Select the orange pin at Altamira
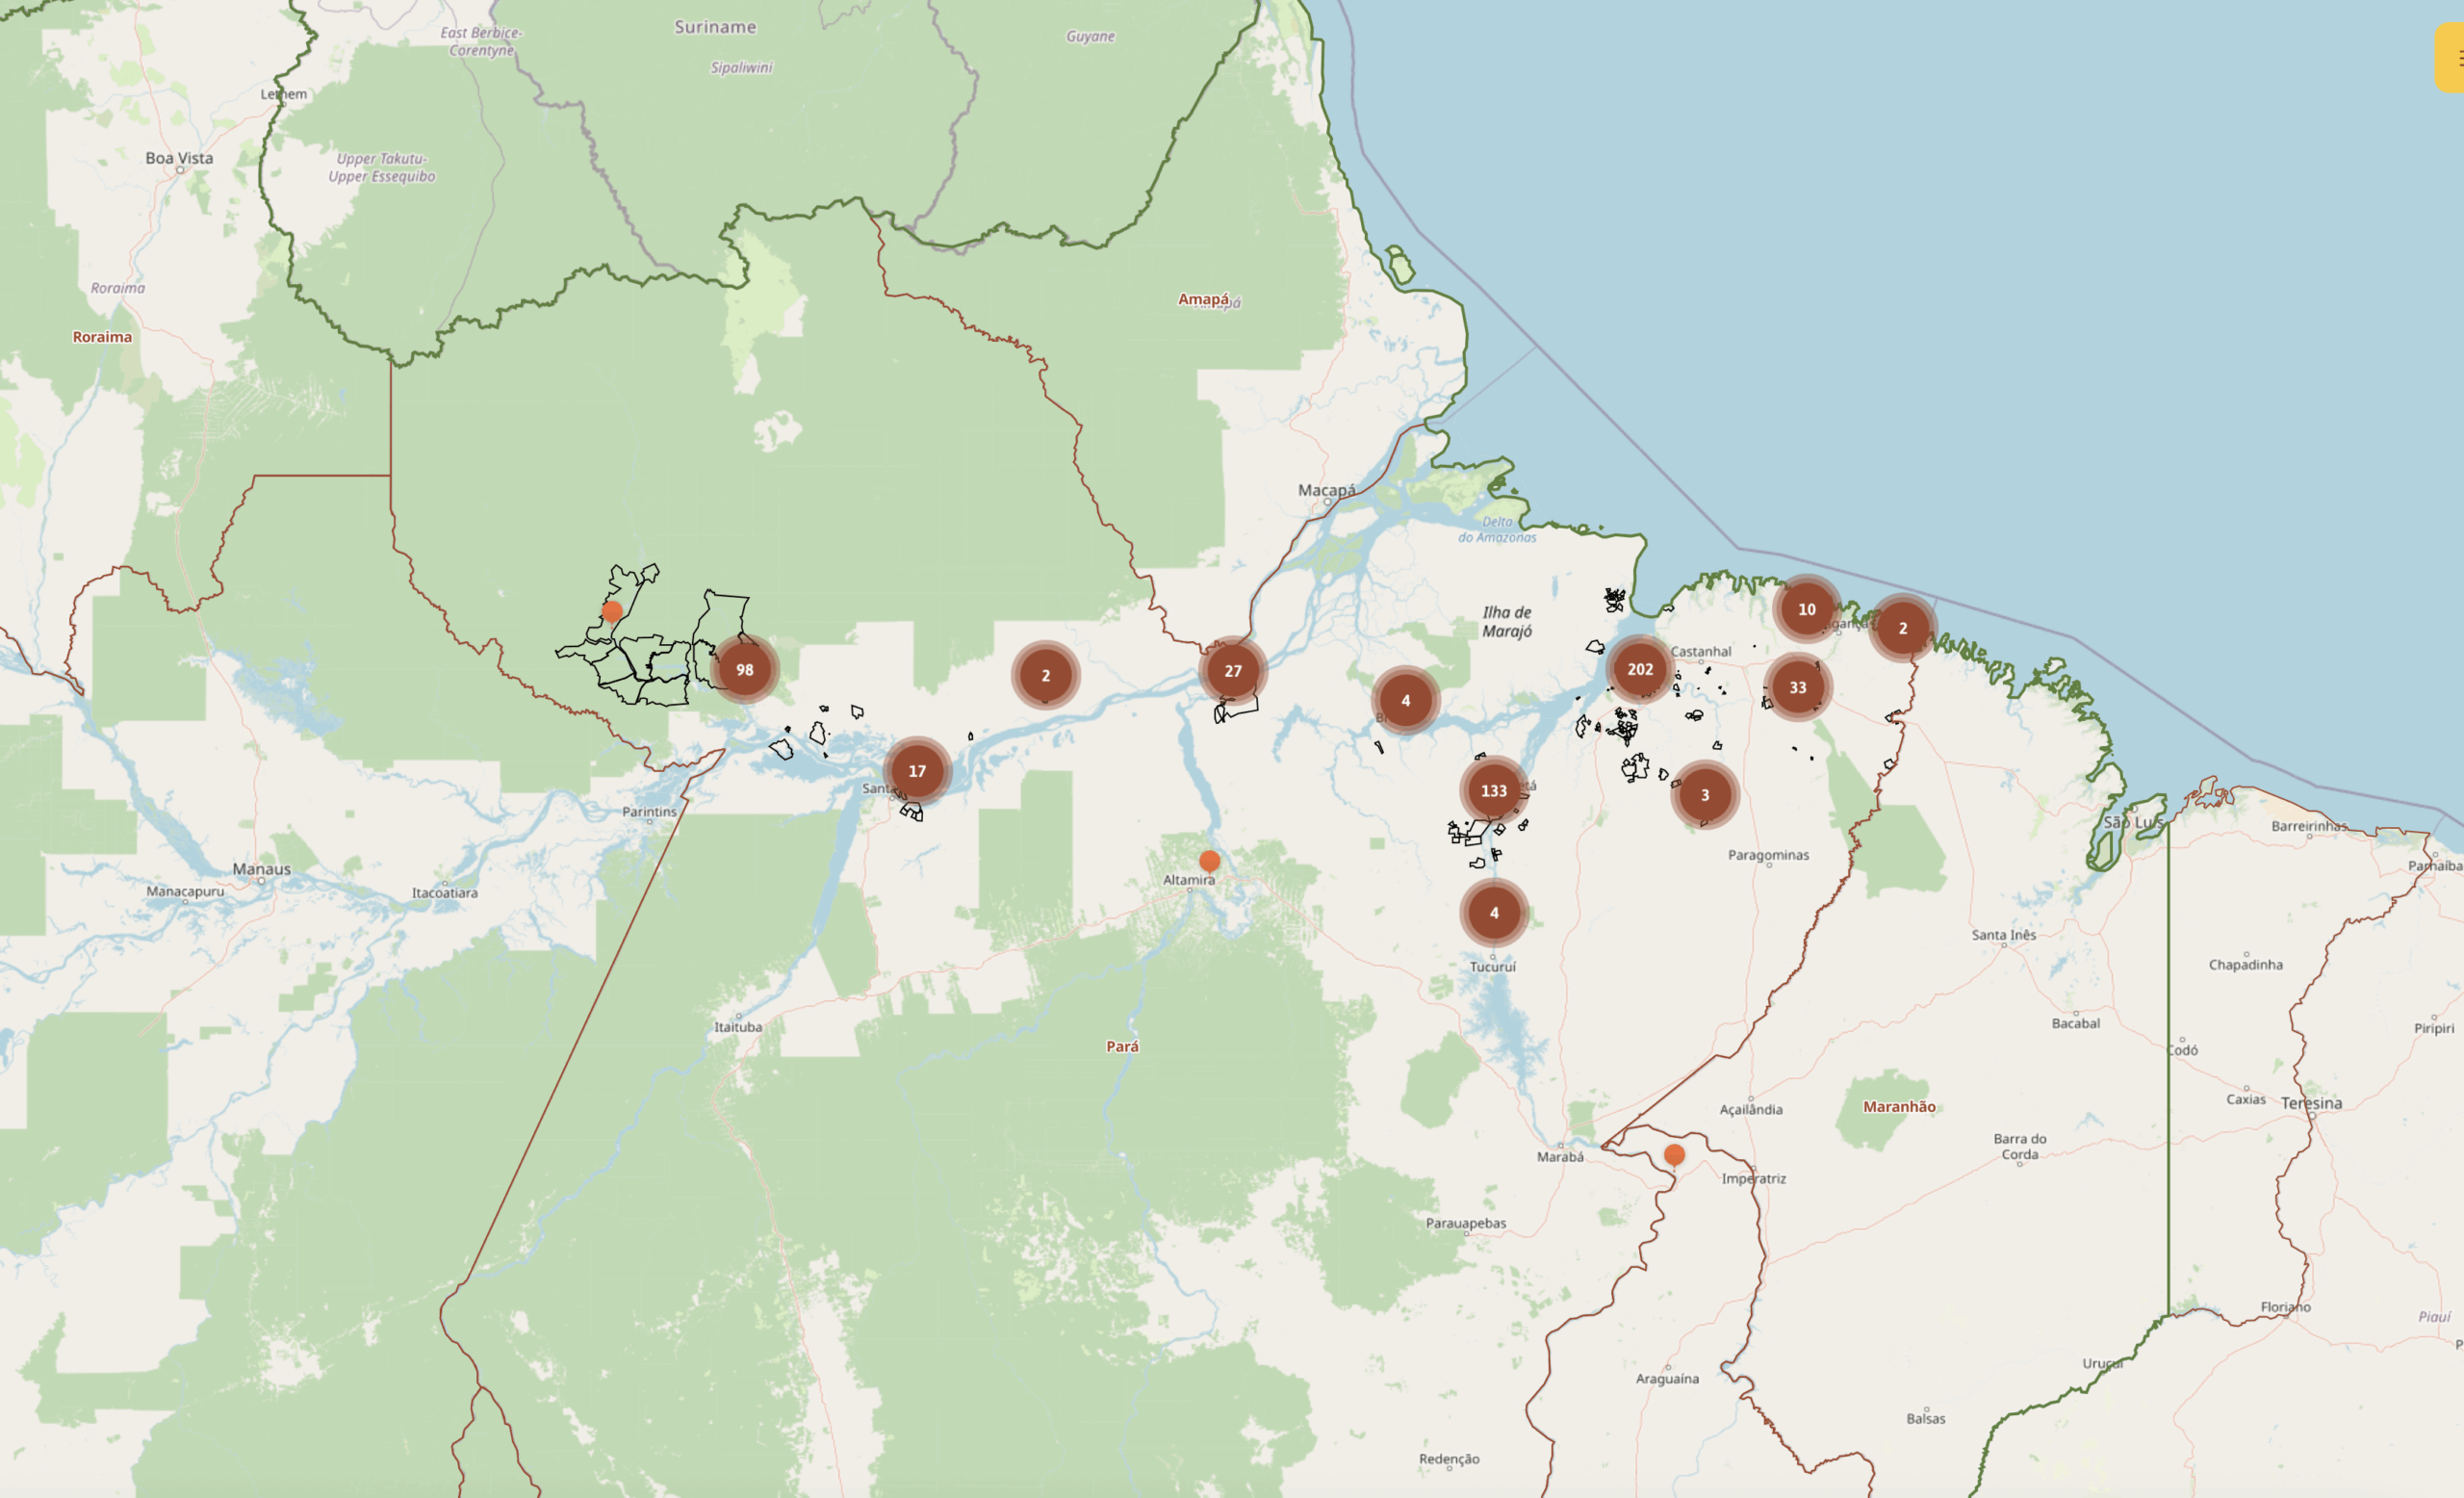Viewport: 2464px width, 1498px height. pyautogui.click(x=1209, y=860)
